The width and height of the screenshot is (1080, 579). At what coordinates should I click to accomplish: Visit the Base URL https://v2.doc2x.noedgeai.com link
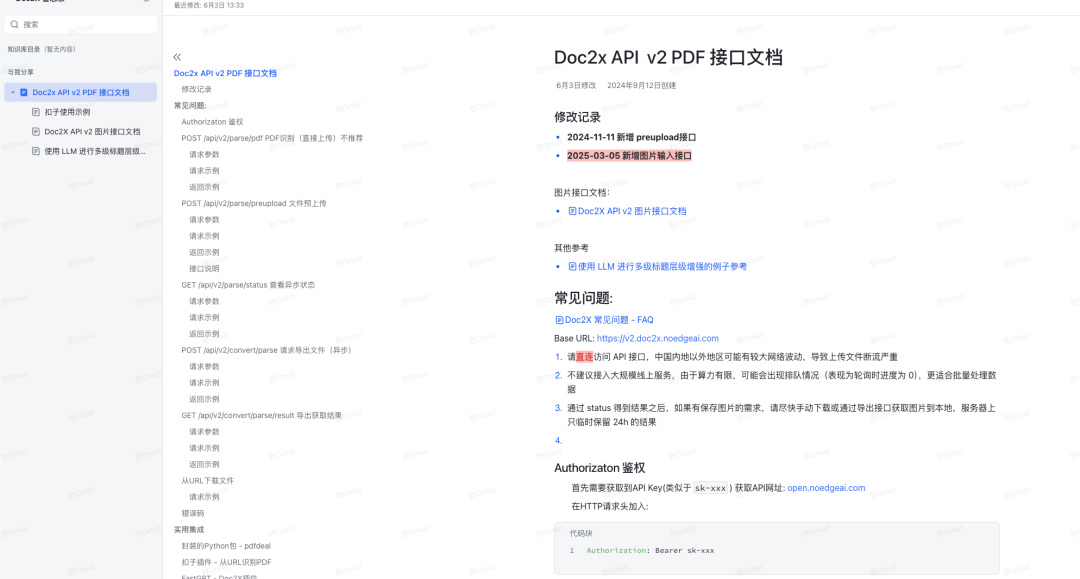point(658,339)
